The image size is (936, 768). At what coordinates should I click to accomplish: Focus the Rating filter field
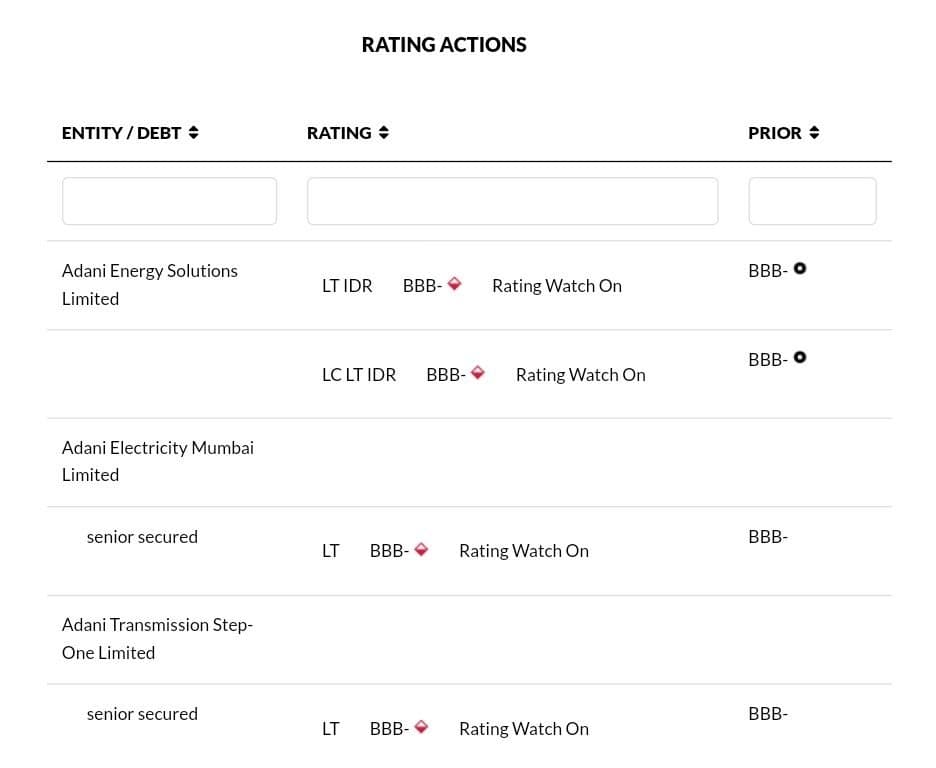click(513, 201)
